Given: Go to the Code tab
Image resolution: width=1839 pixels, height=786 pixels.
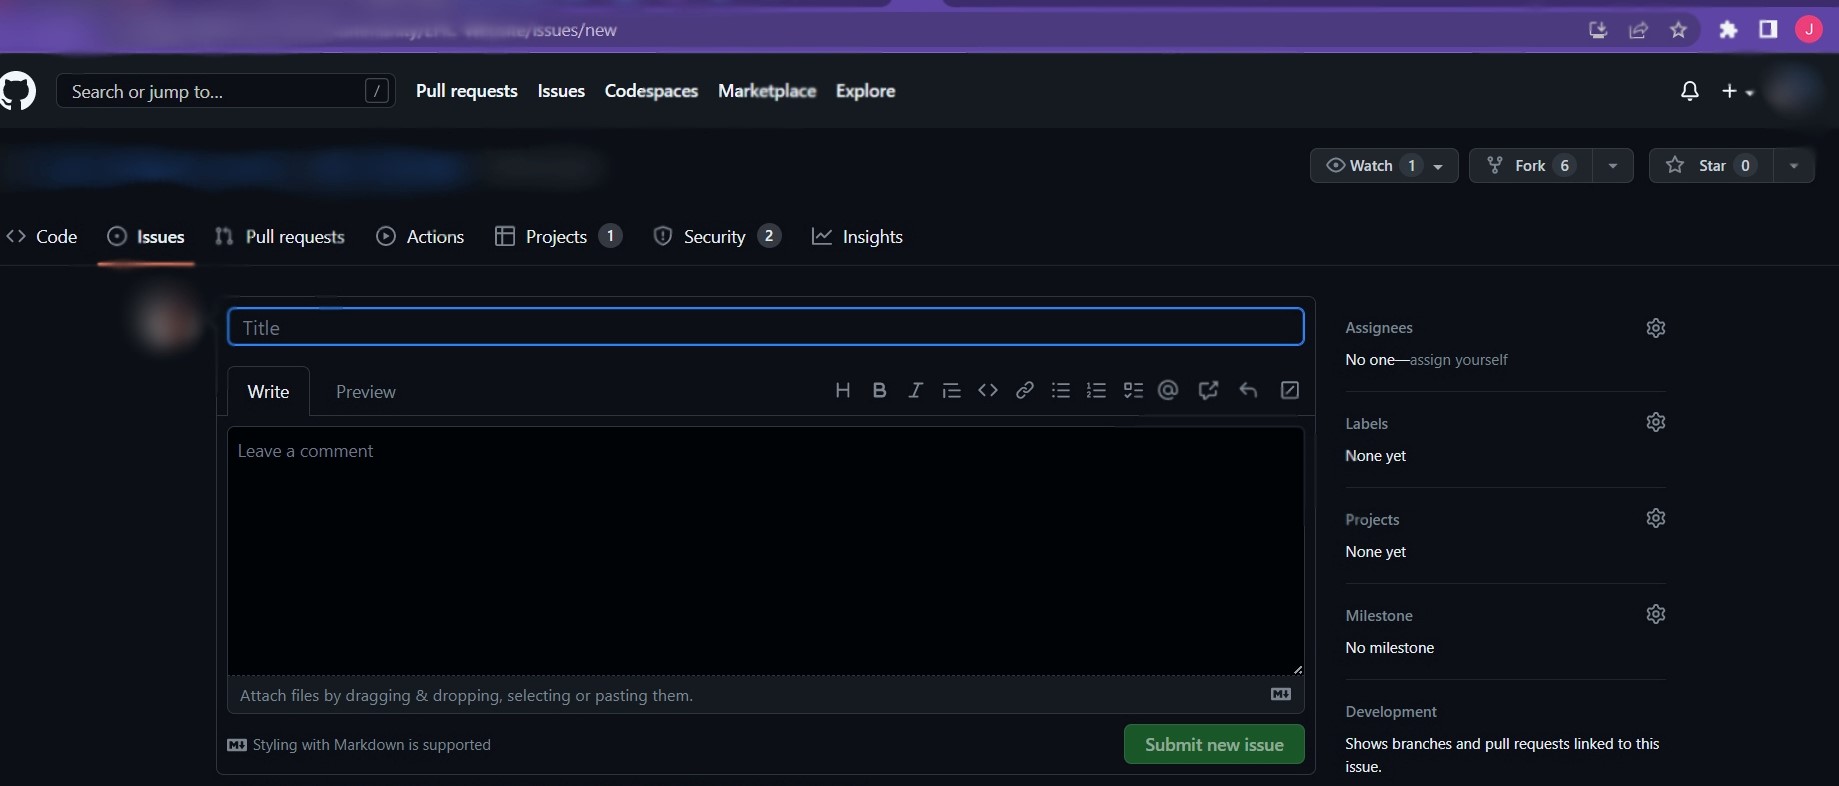Looking at the screenshot, I should (42, 237).
